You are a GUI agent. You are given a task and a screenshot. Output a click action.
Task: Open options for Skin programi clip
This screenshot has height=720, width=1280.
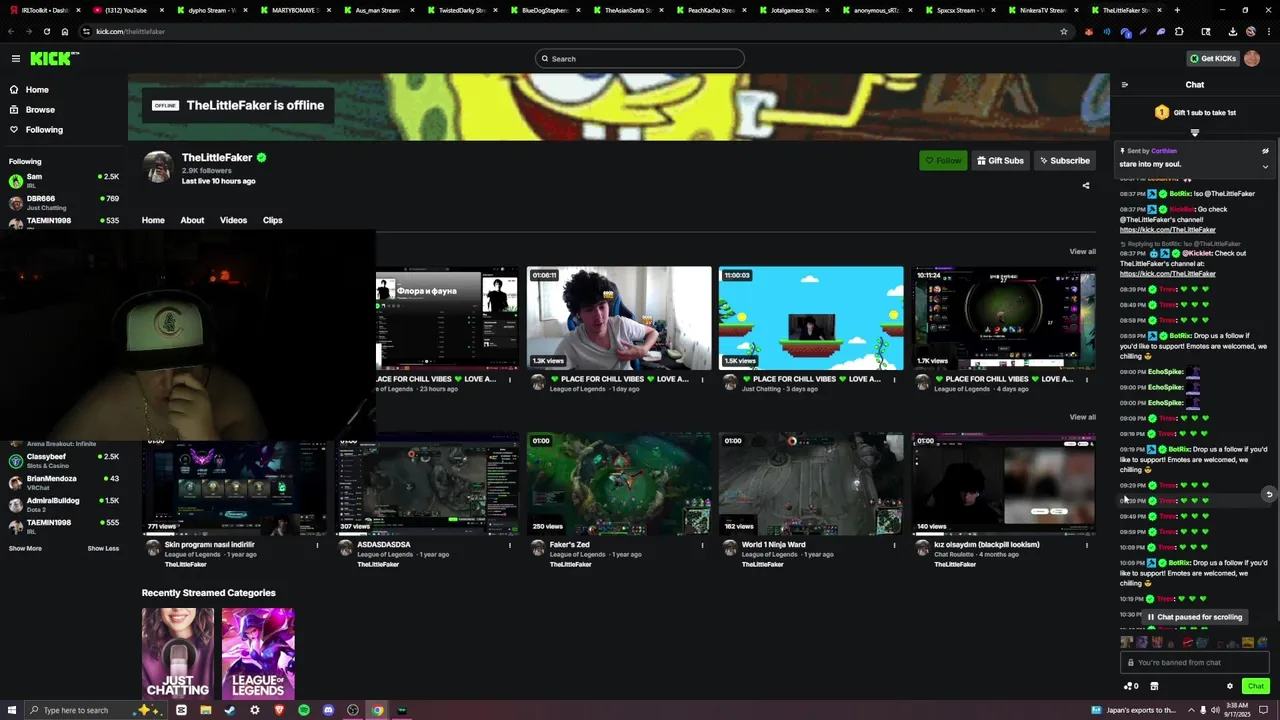(318, 545)
